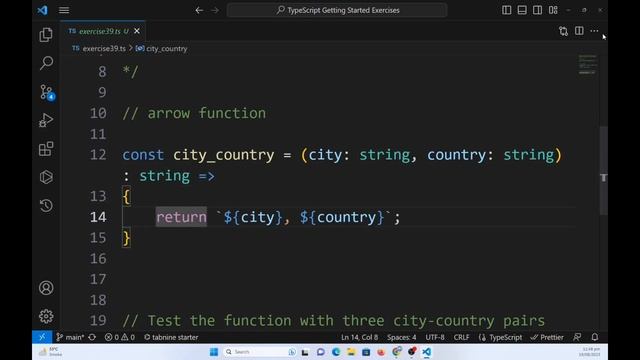
Task: Click the city_country constant name on line 12
Action: [224, 155]
